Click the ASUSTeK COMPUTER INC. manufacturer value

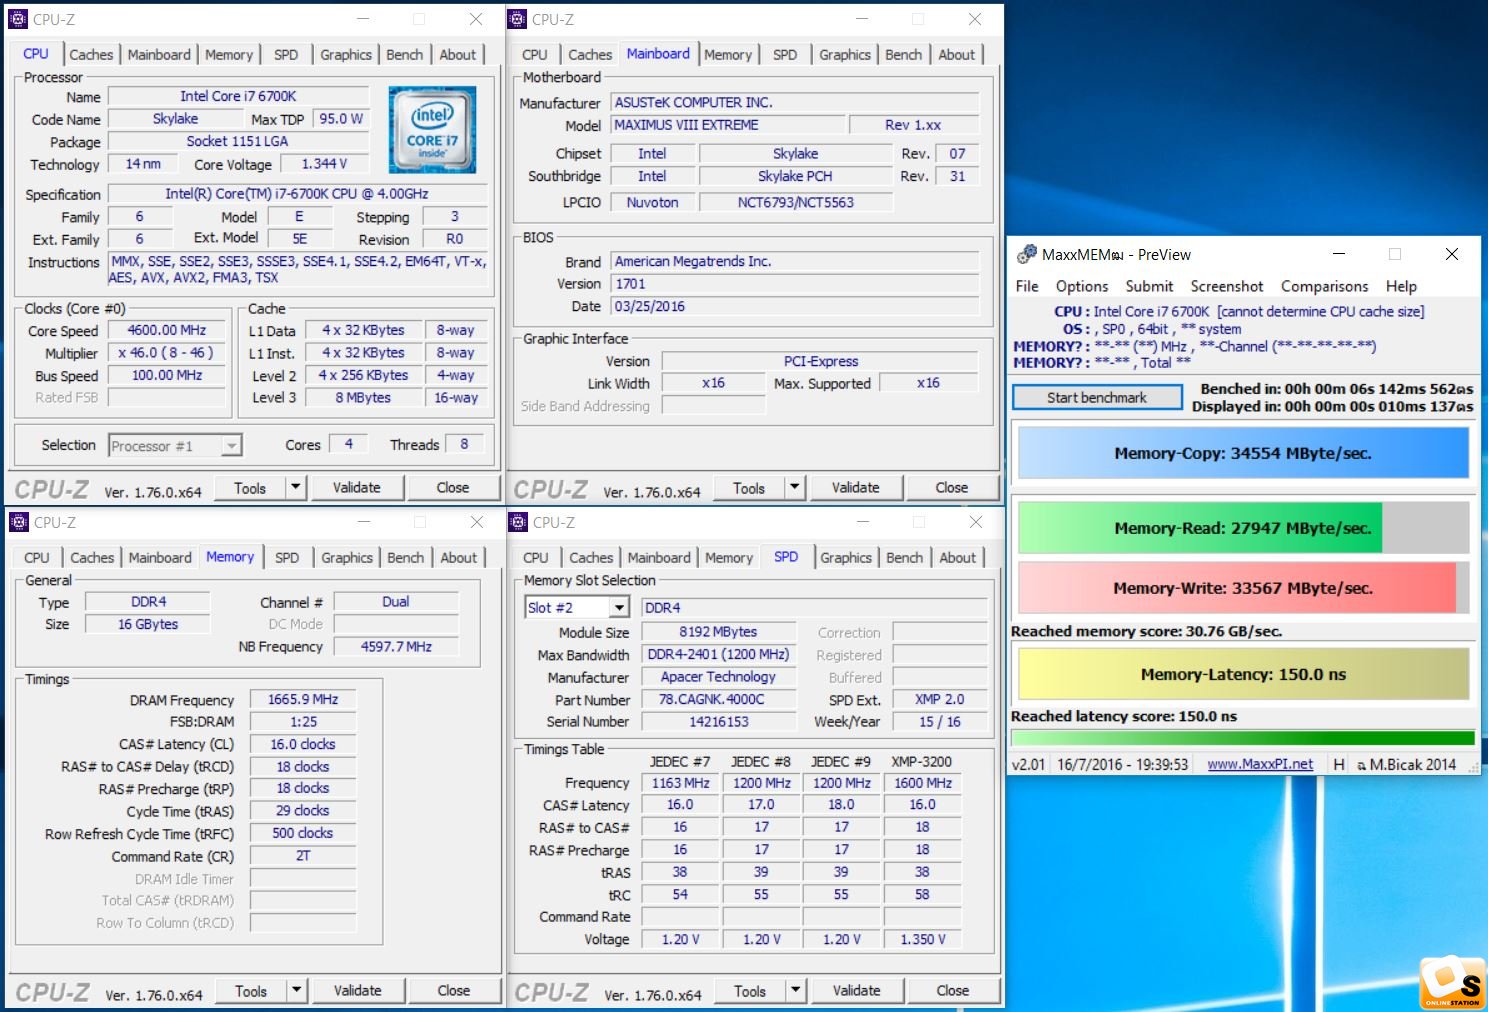coord(795,102)
